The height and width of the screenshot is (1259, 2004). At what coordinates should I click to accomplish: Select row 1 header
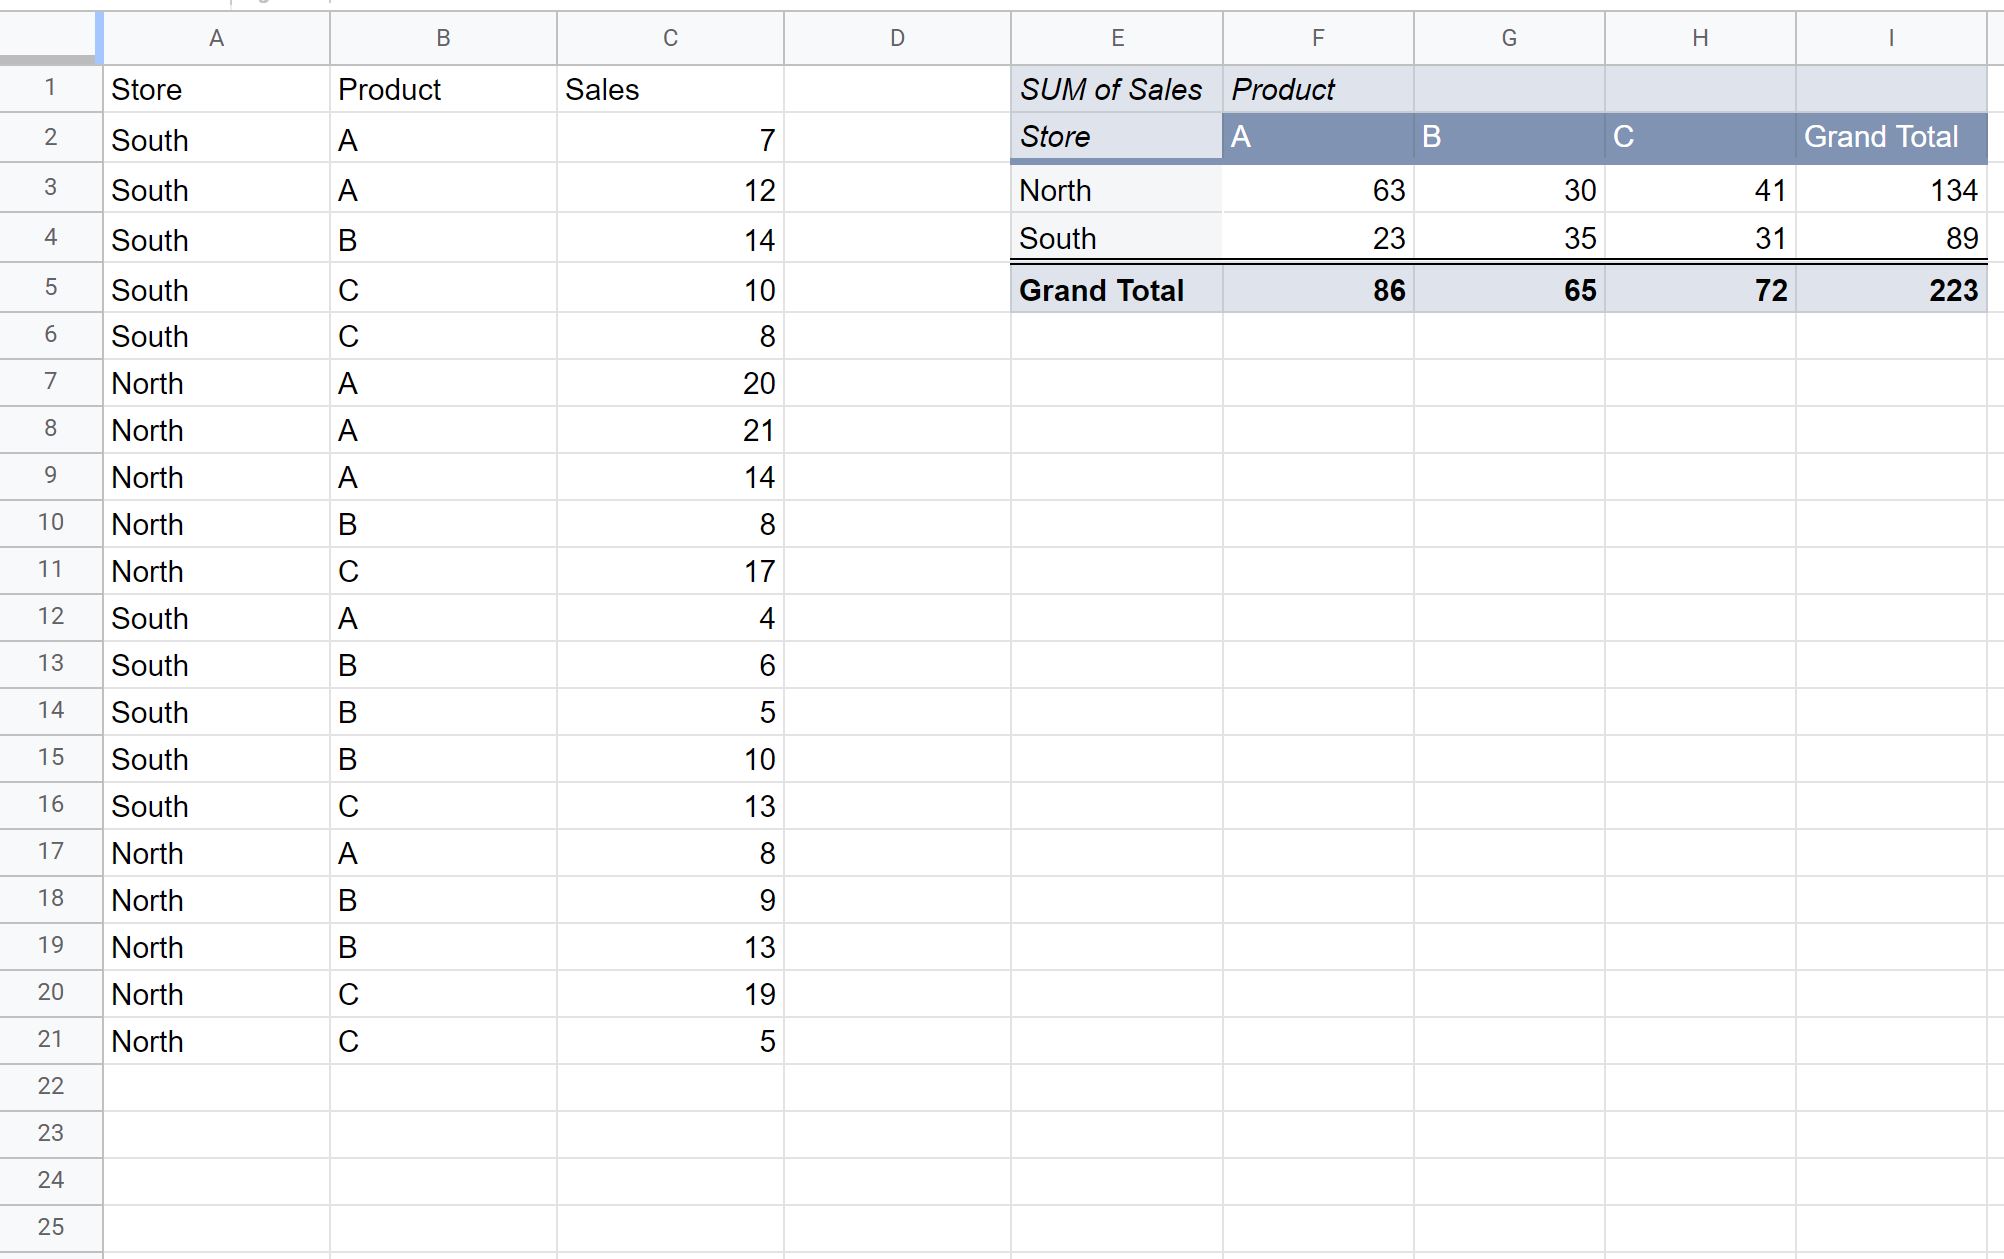pyautogui.click(x=50, y=88)
